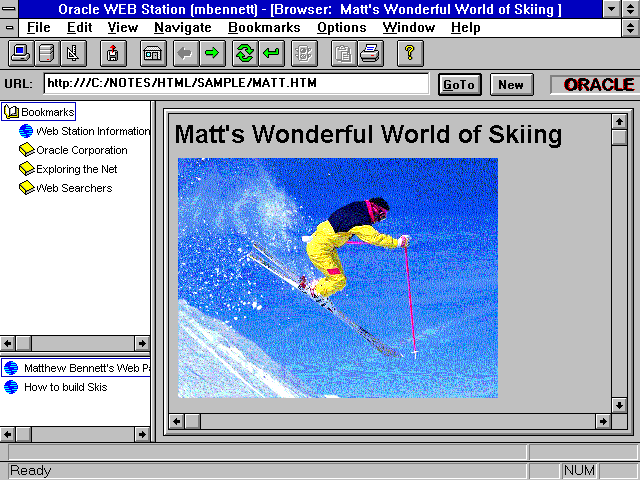Open the Navigate menu
This screenshot has height=480, width=640.
[183, 27]
